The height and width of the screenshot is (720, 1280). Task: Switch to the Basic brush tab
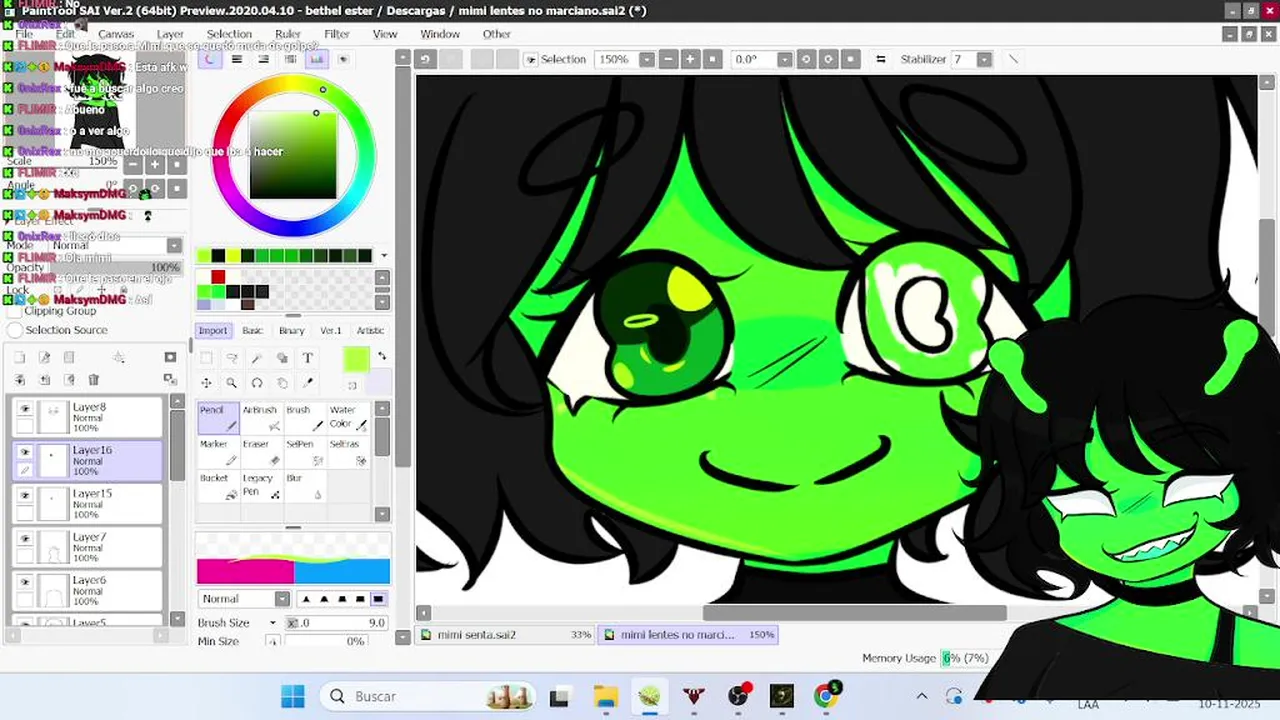[x=252, y=330]
